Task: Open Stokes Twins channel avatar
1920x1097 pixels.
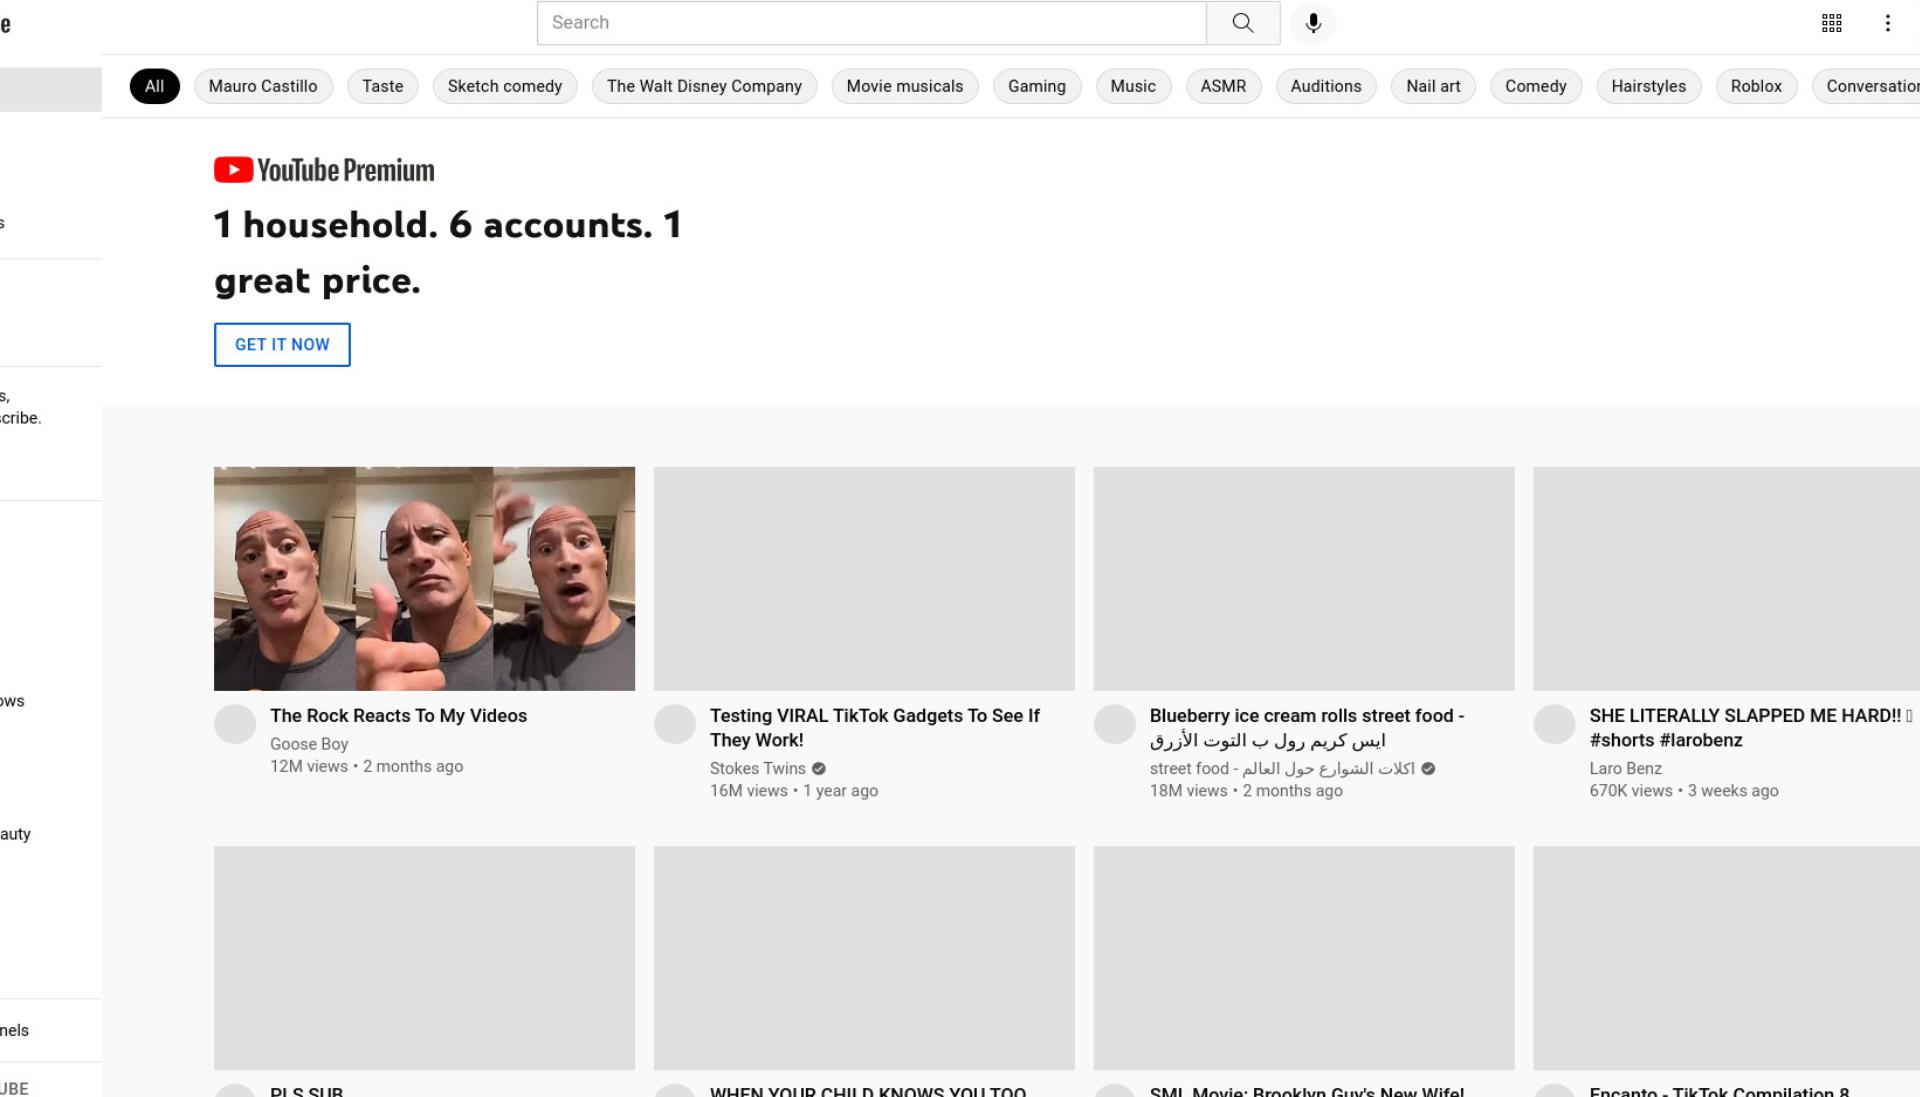Action: (675, 724)
